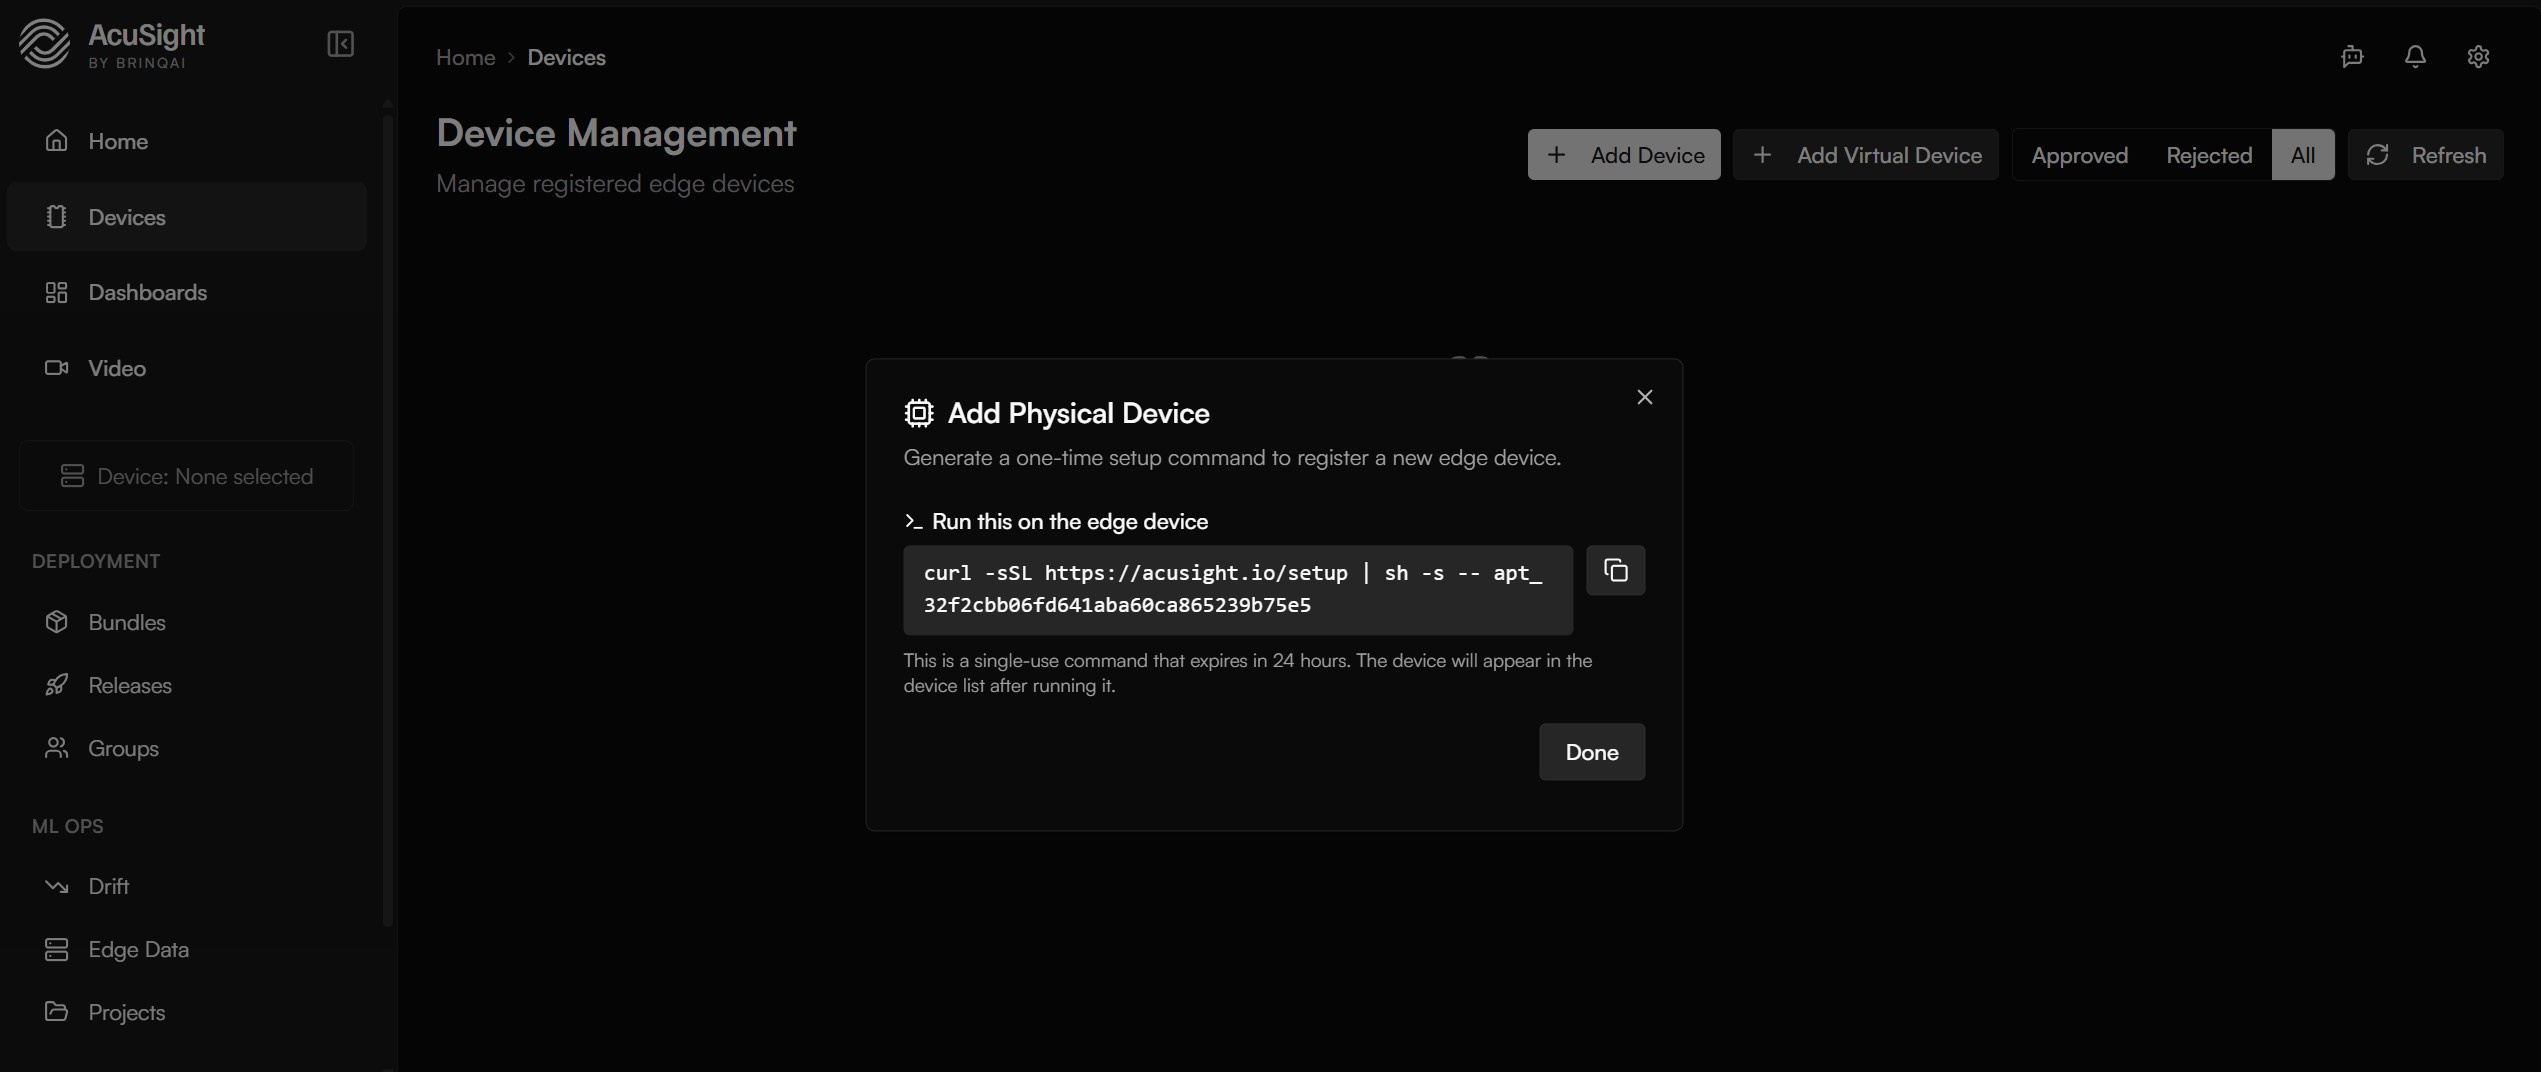Viewport: 2541px width, 1072px height.
Task: Open the feedback chat icon
Action: pyautogui.click(x=2352, y=57)
